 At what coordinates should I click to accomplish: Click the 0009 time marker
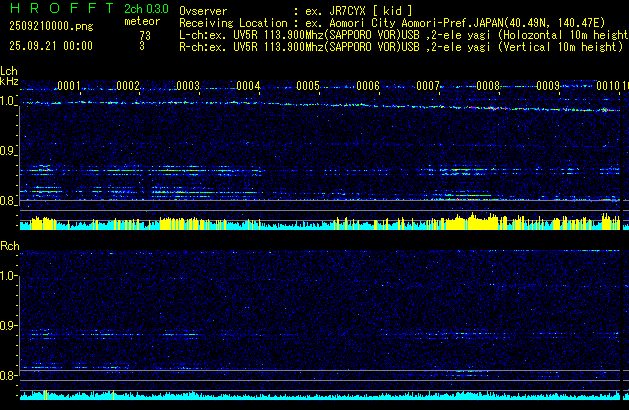(x=548, y=87)
